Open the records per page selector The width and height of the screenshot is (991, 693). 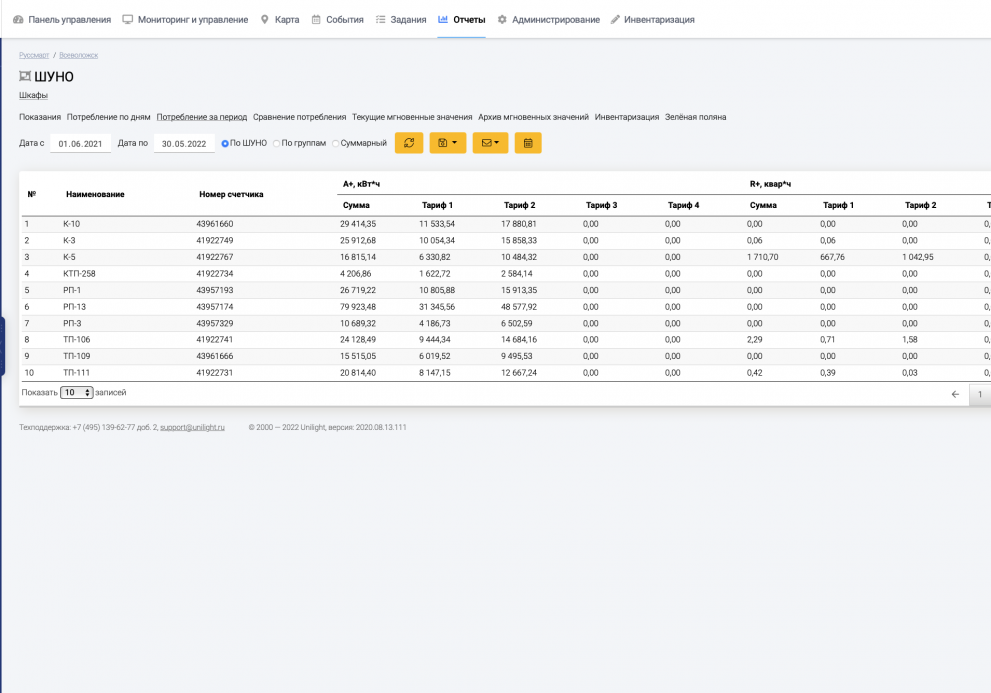[76, 393]
